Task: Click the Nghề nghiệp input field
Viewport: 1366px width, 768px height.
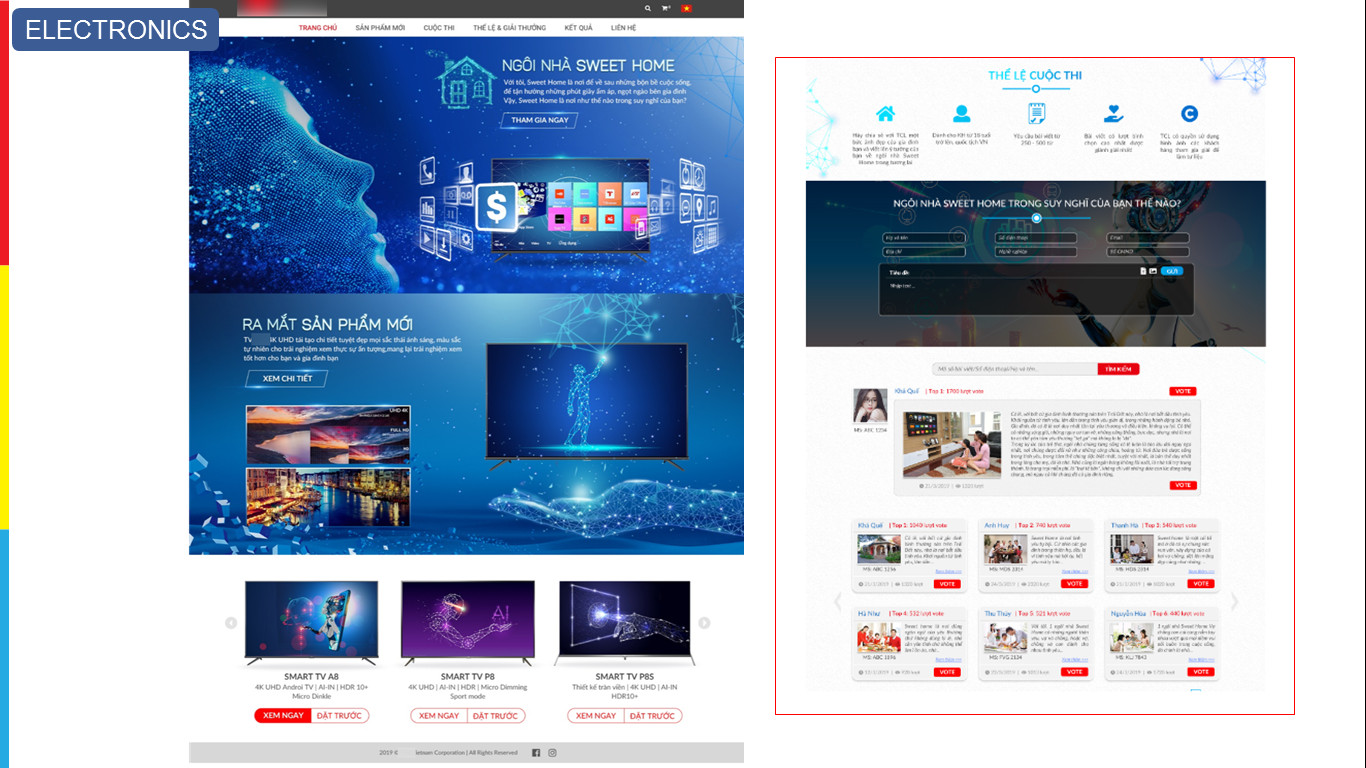Action: tap(1036, 252)
